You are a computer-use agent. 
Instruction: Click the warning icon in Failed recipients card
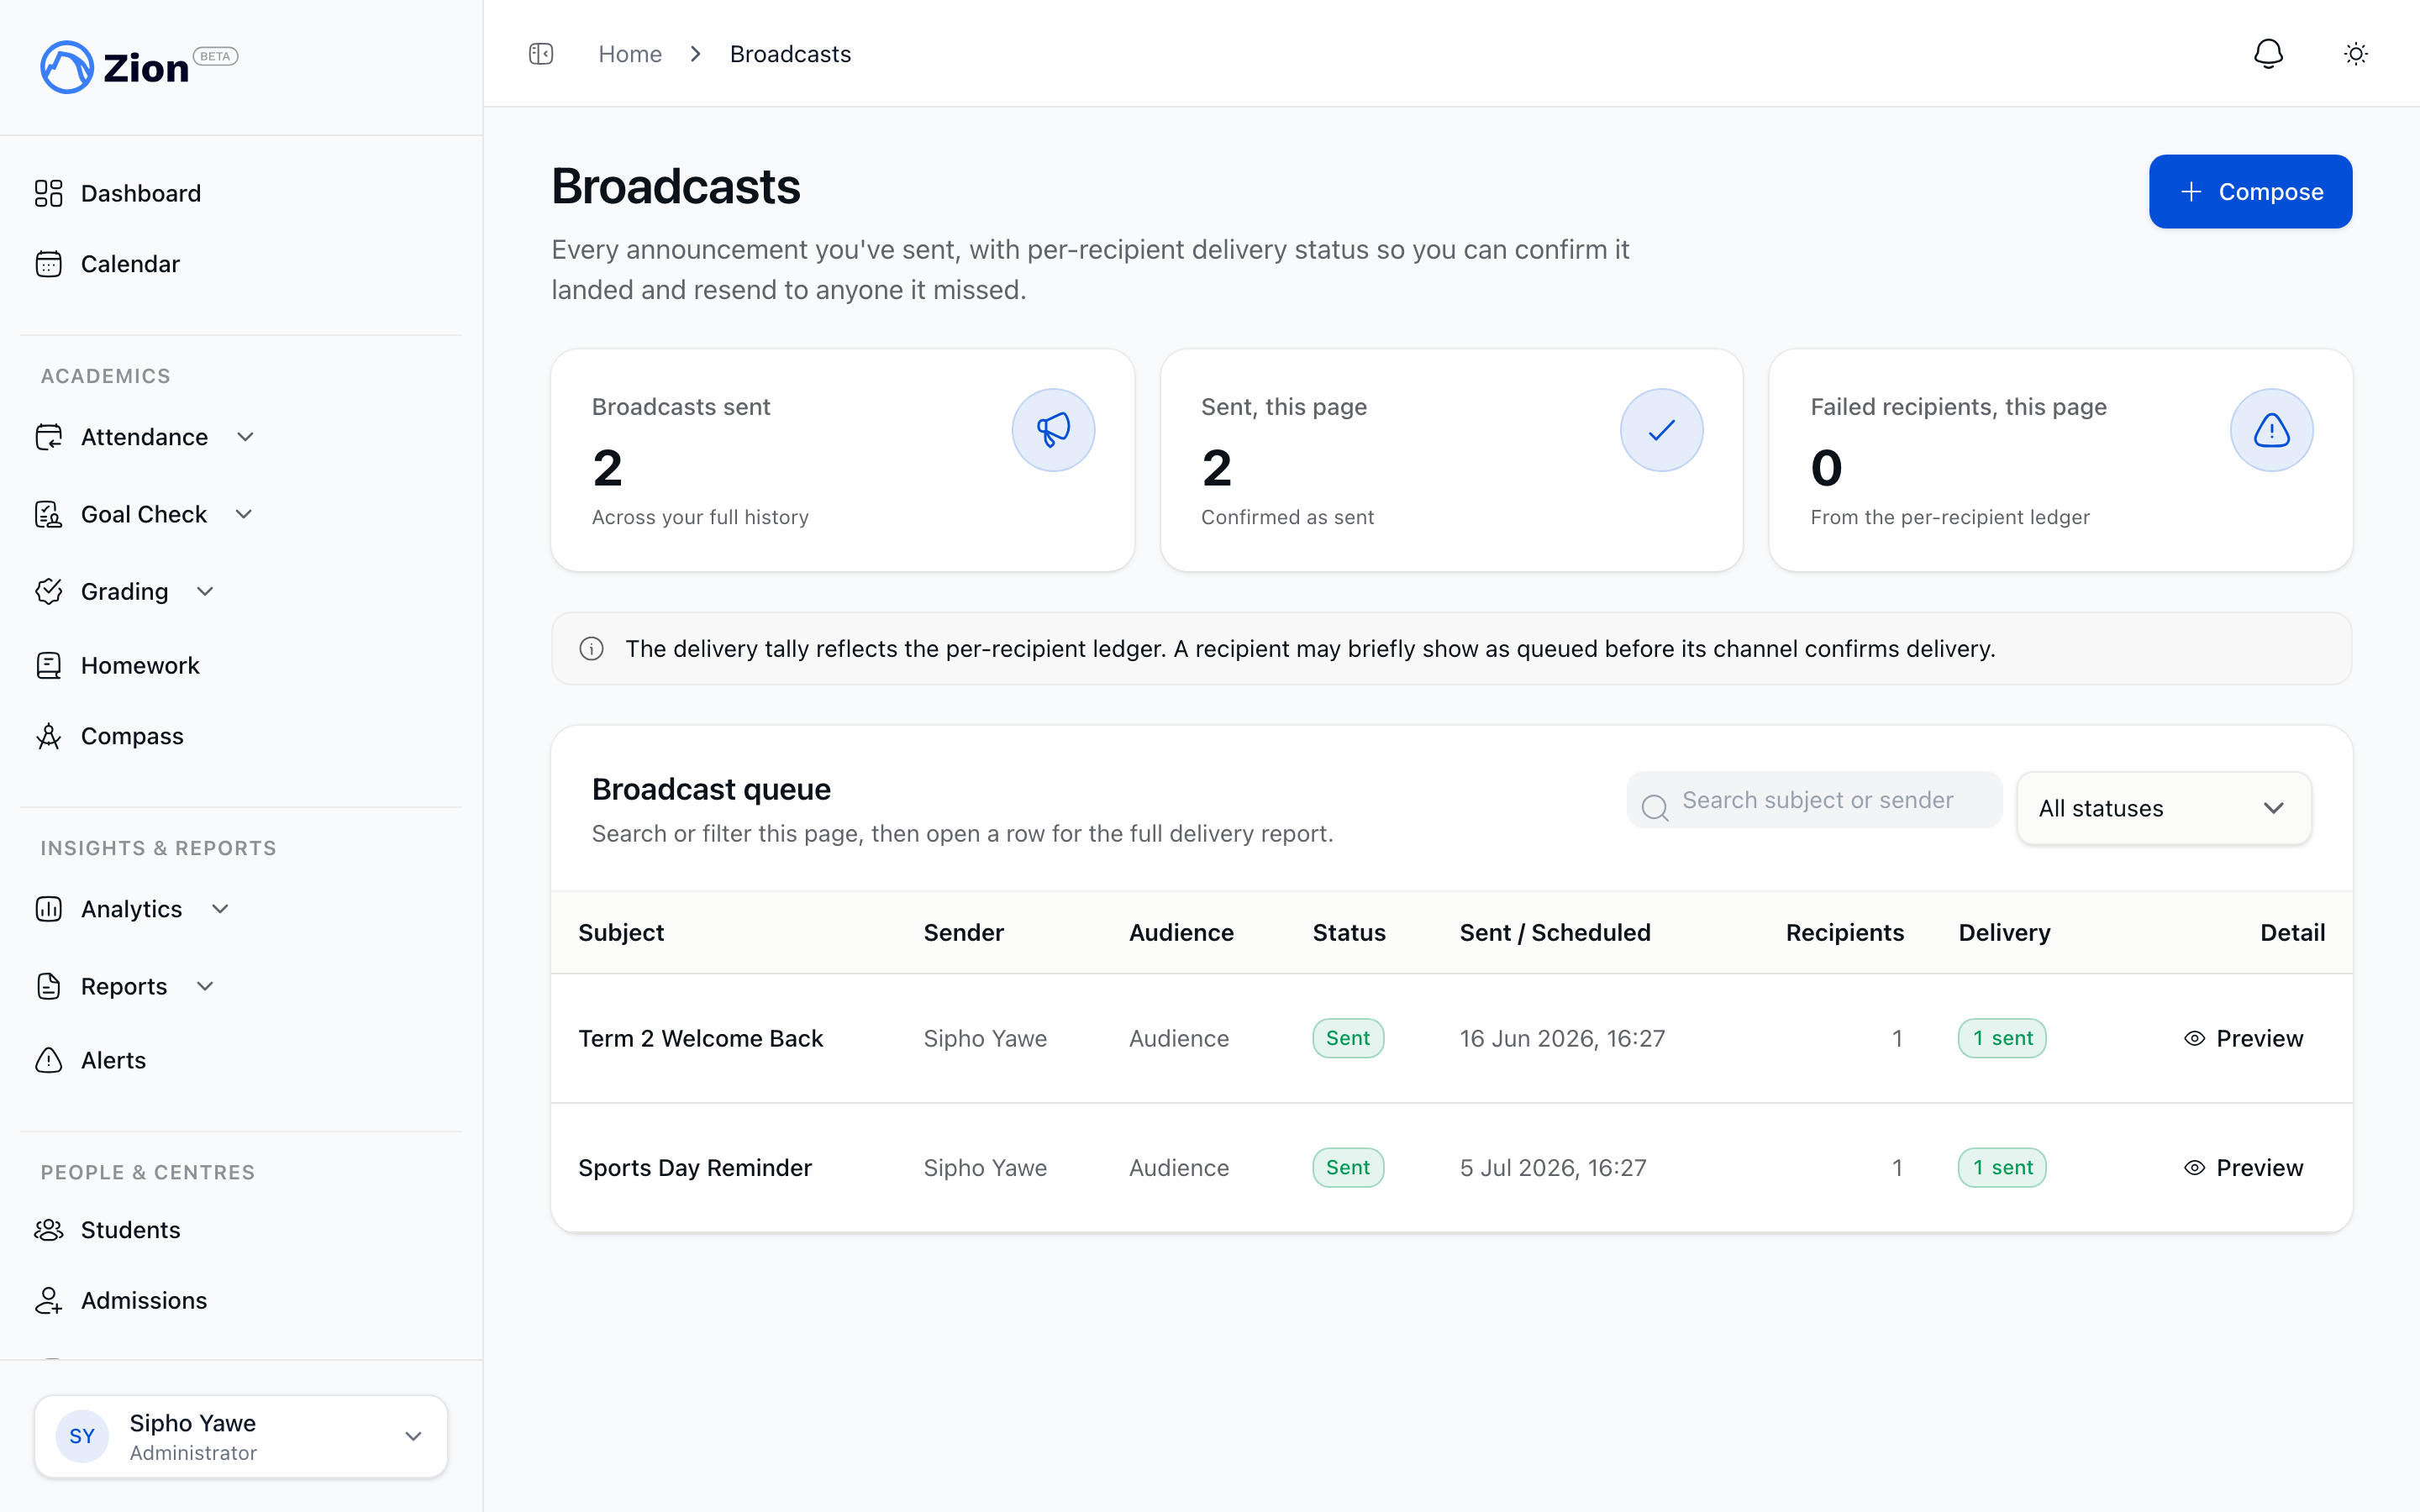coord(2271,430)
